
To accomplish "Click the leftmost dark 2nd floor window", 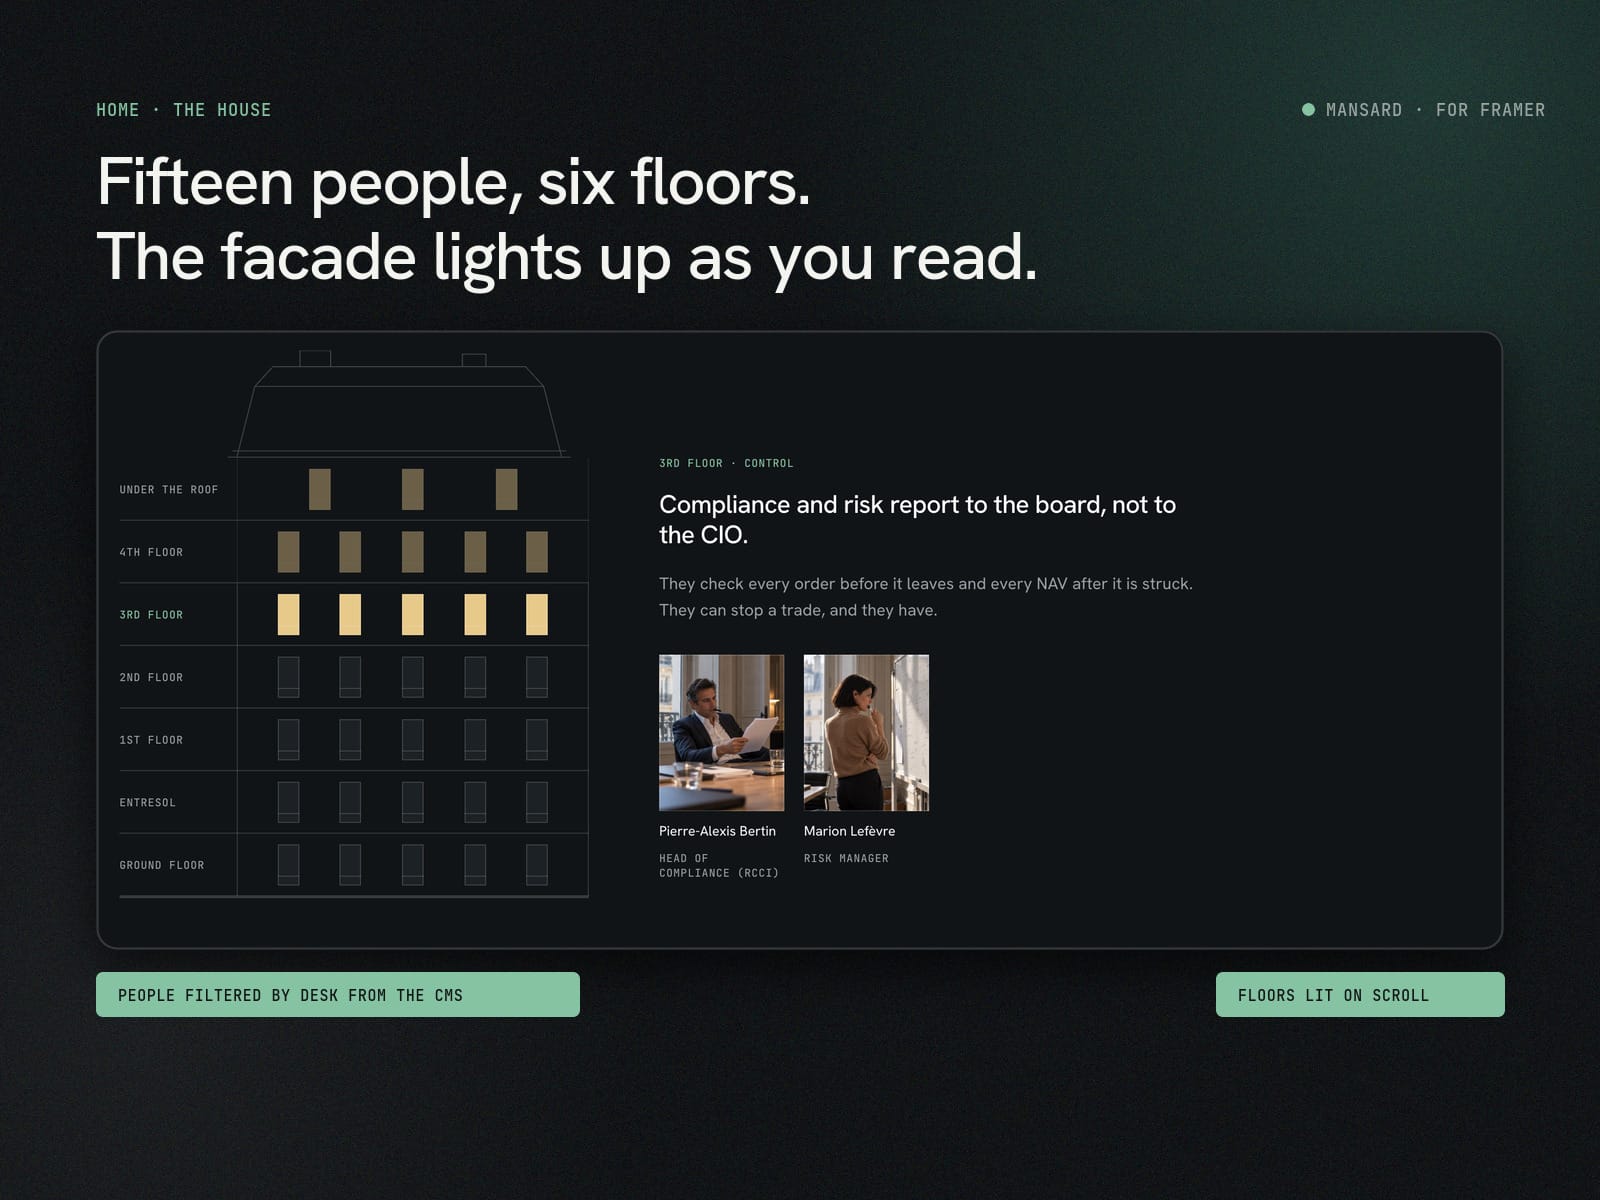I will [288, 677].
